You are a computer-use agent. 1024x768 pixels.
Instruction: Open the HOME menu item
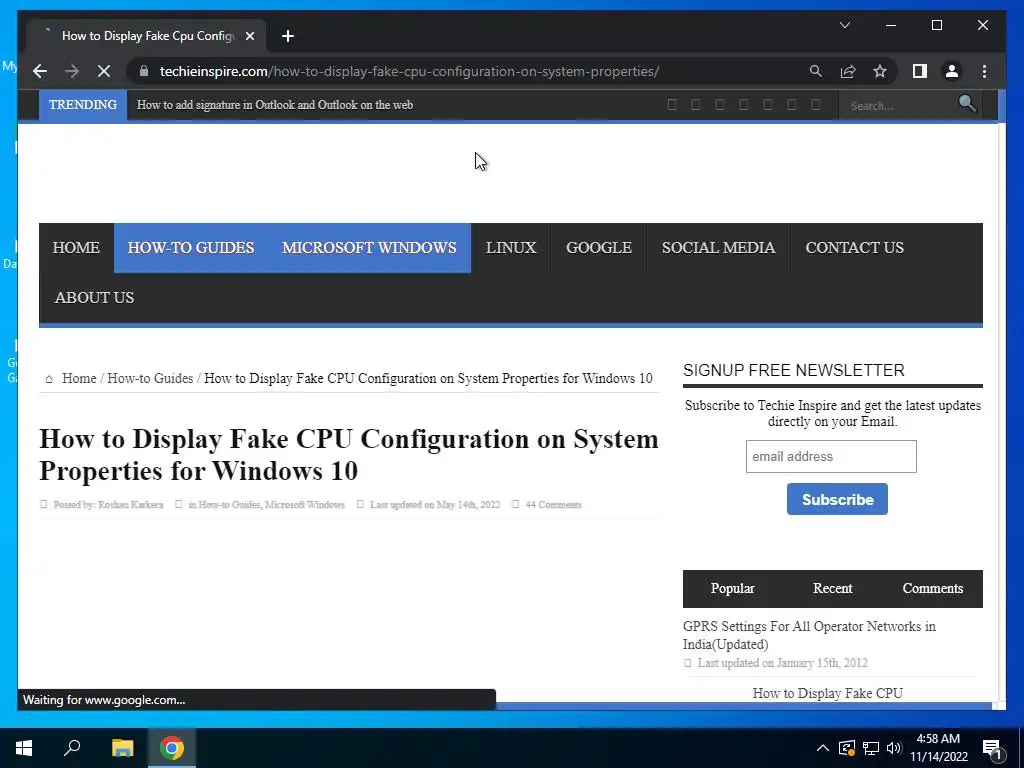pyautogui.click(x=76, y=248)
